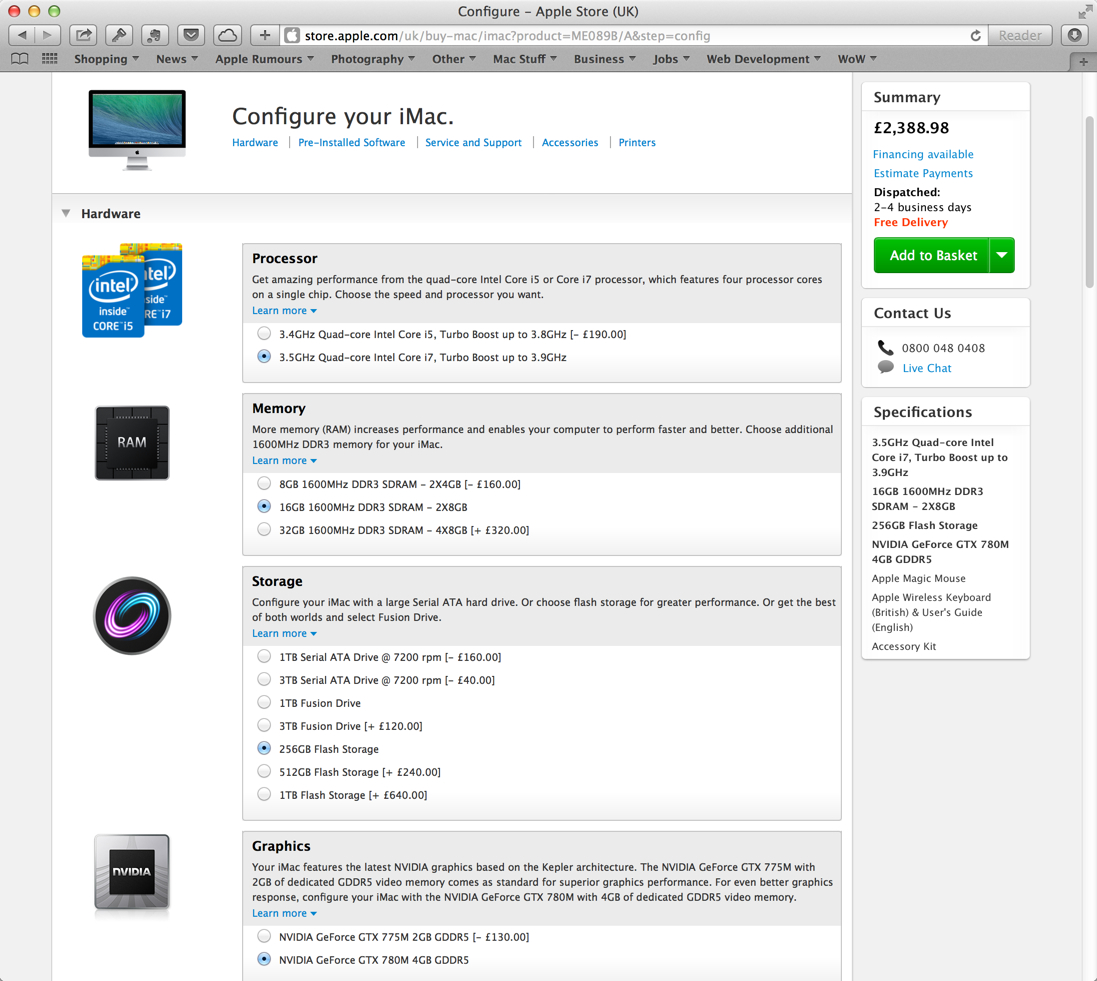Click the phone icon beside 0800 048 0408
The width and height of the screenshot is (1097, 981).
tap(886, 348)
